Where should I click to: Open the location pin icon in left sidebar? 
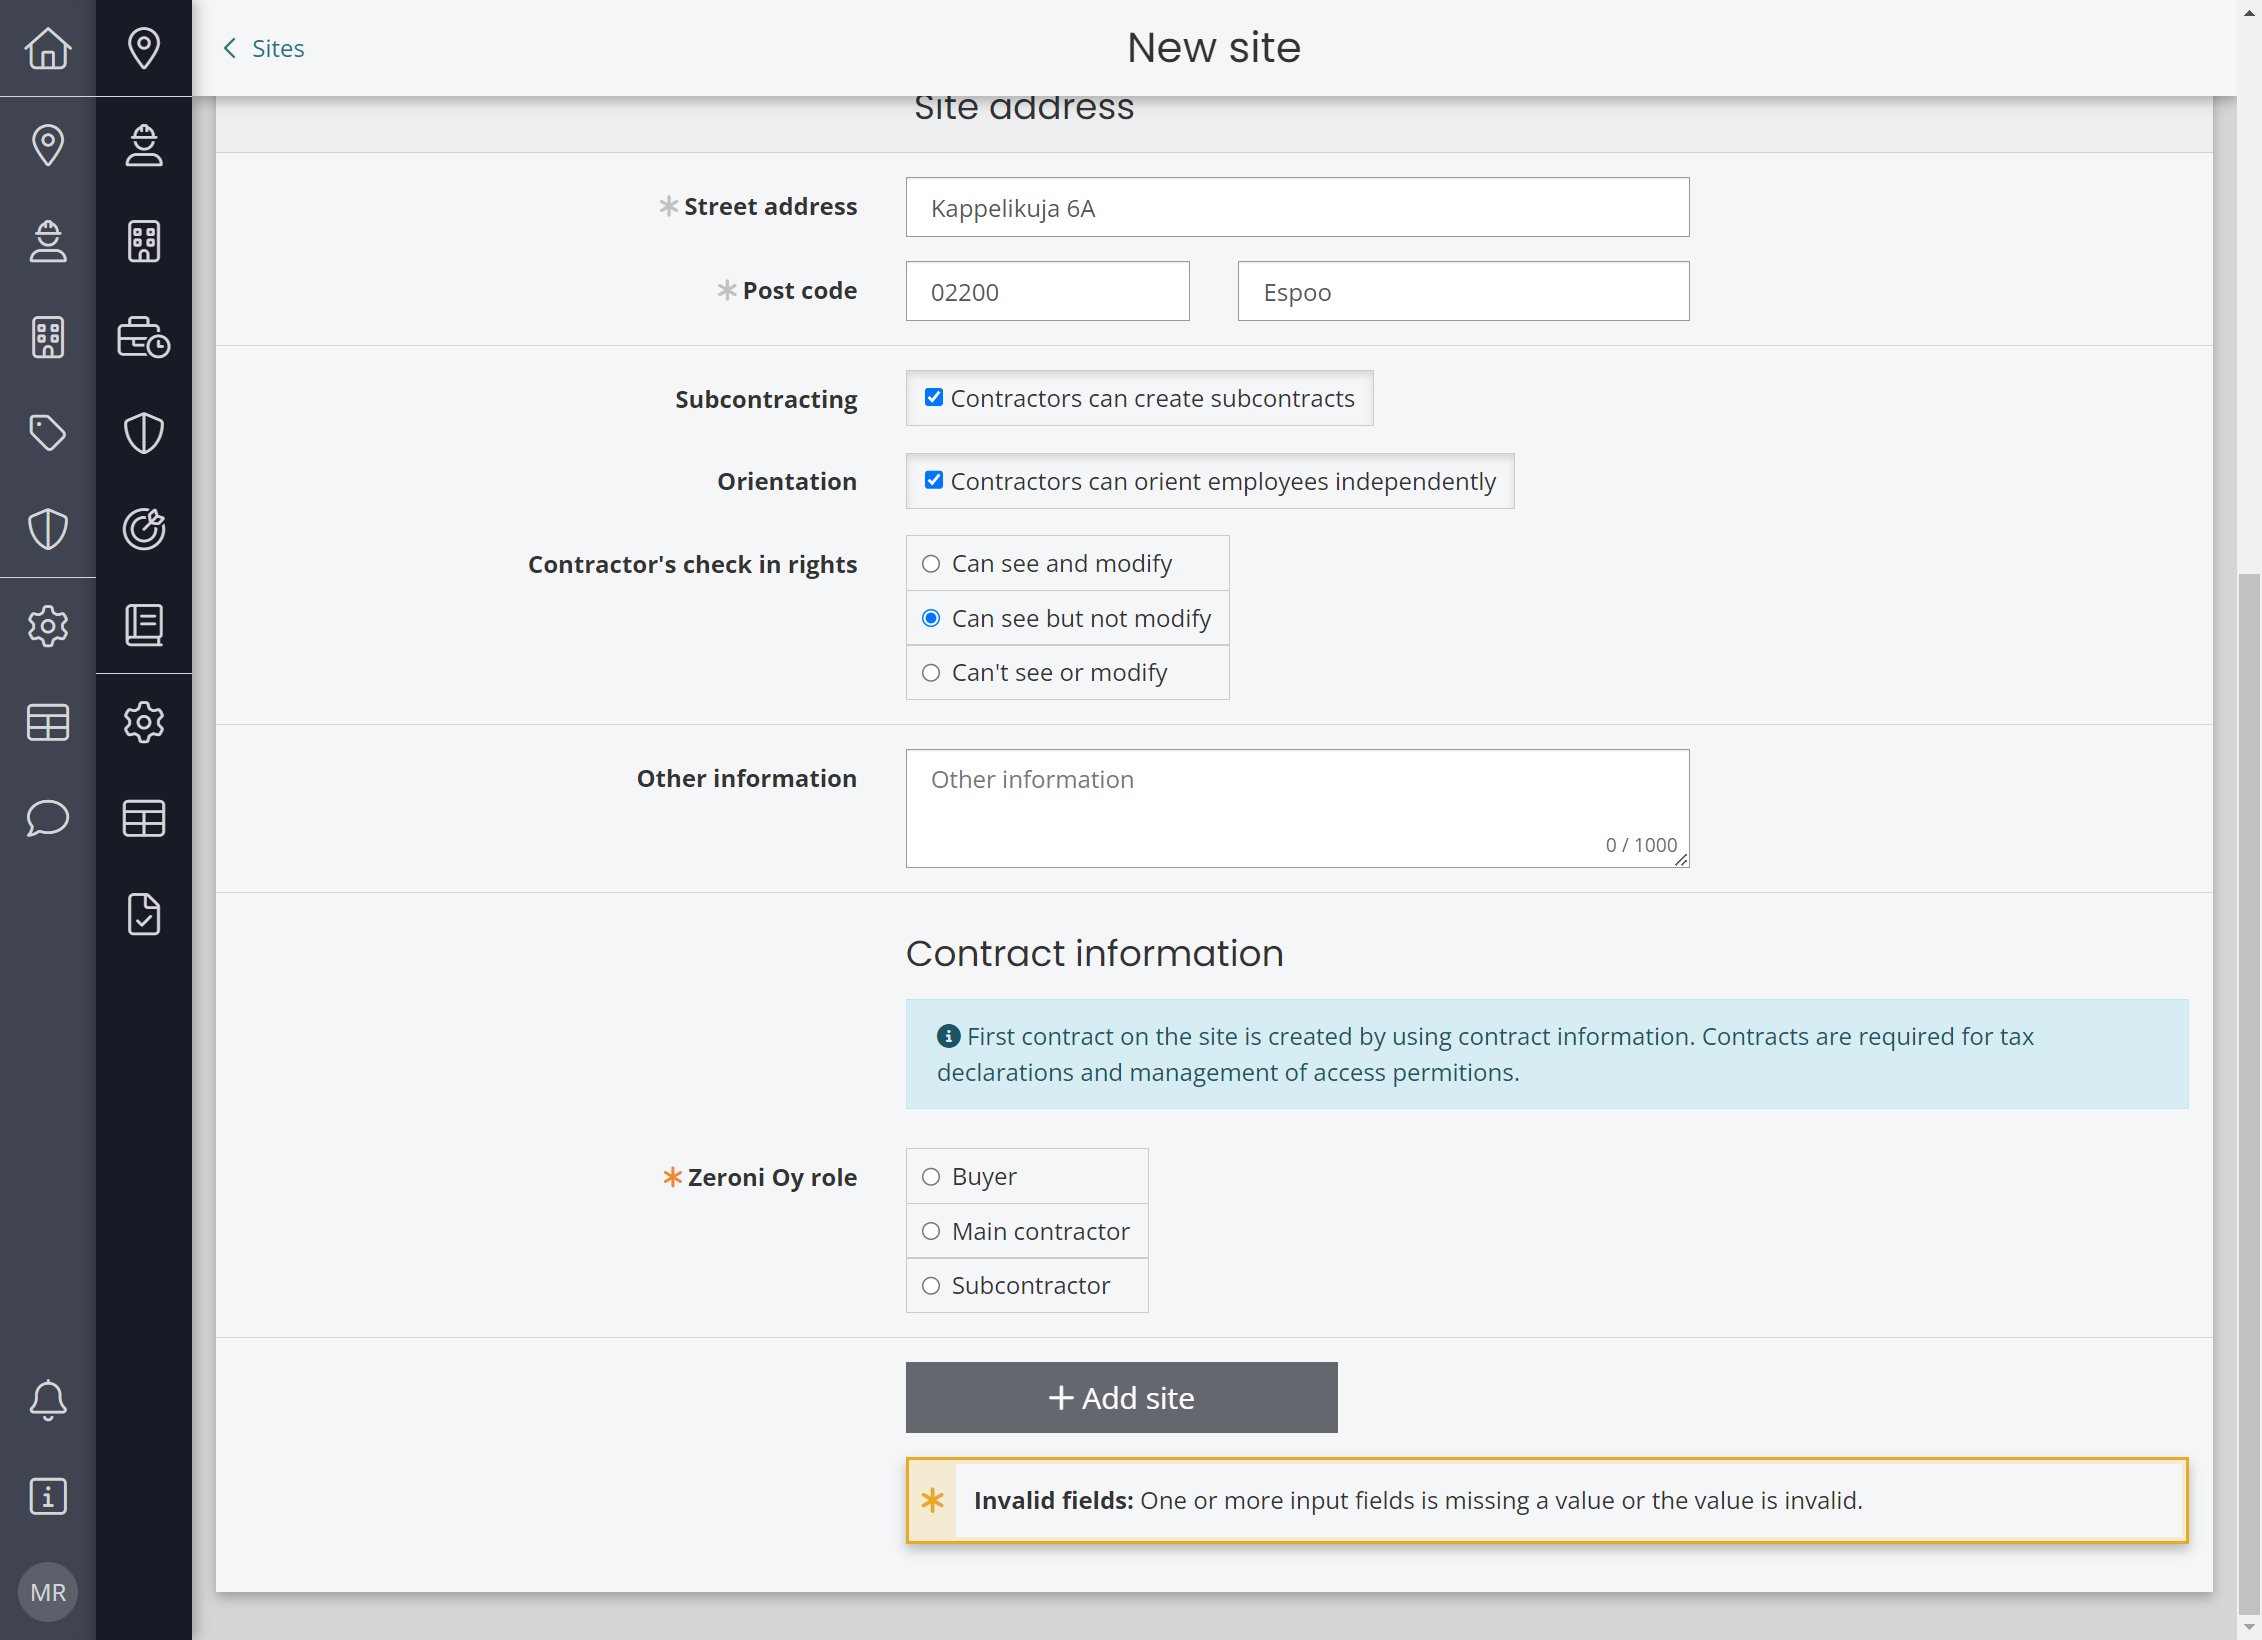point(48,145)
